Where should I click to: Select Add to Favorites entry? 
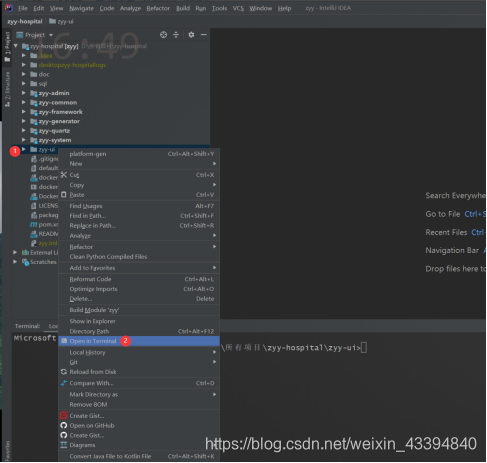pyautogui.click(x=139, y=268)
